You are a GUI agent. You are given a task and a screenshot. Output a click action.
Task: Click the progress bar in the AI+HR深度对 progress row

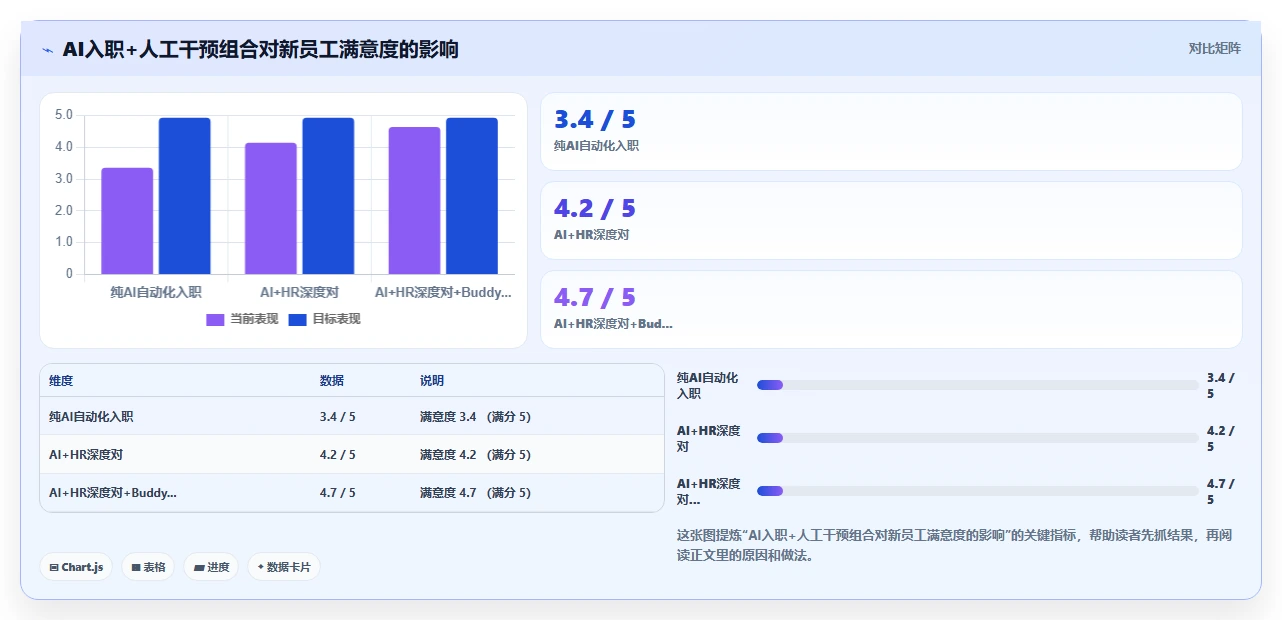pyautogui.click(x=978, y=438)
